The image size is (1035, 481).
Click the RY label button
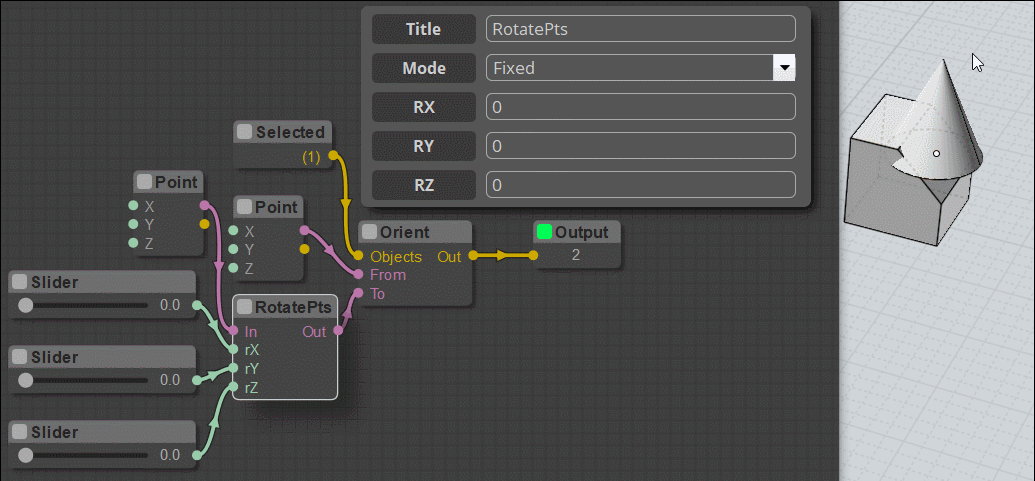[424, 146]
